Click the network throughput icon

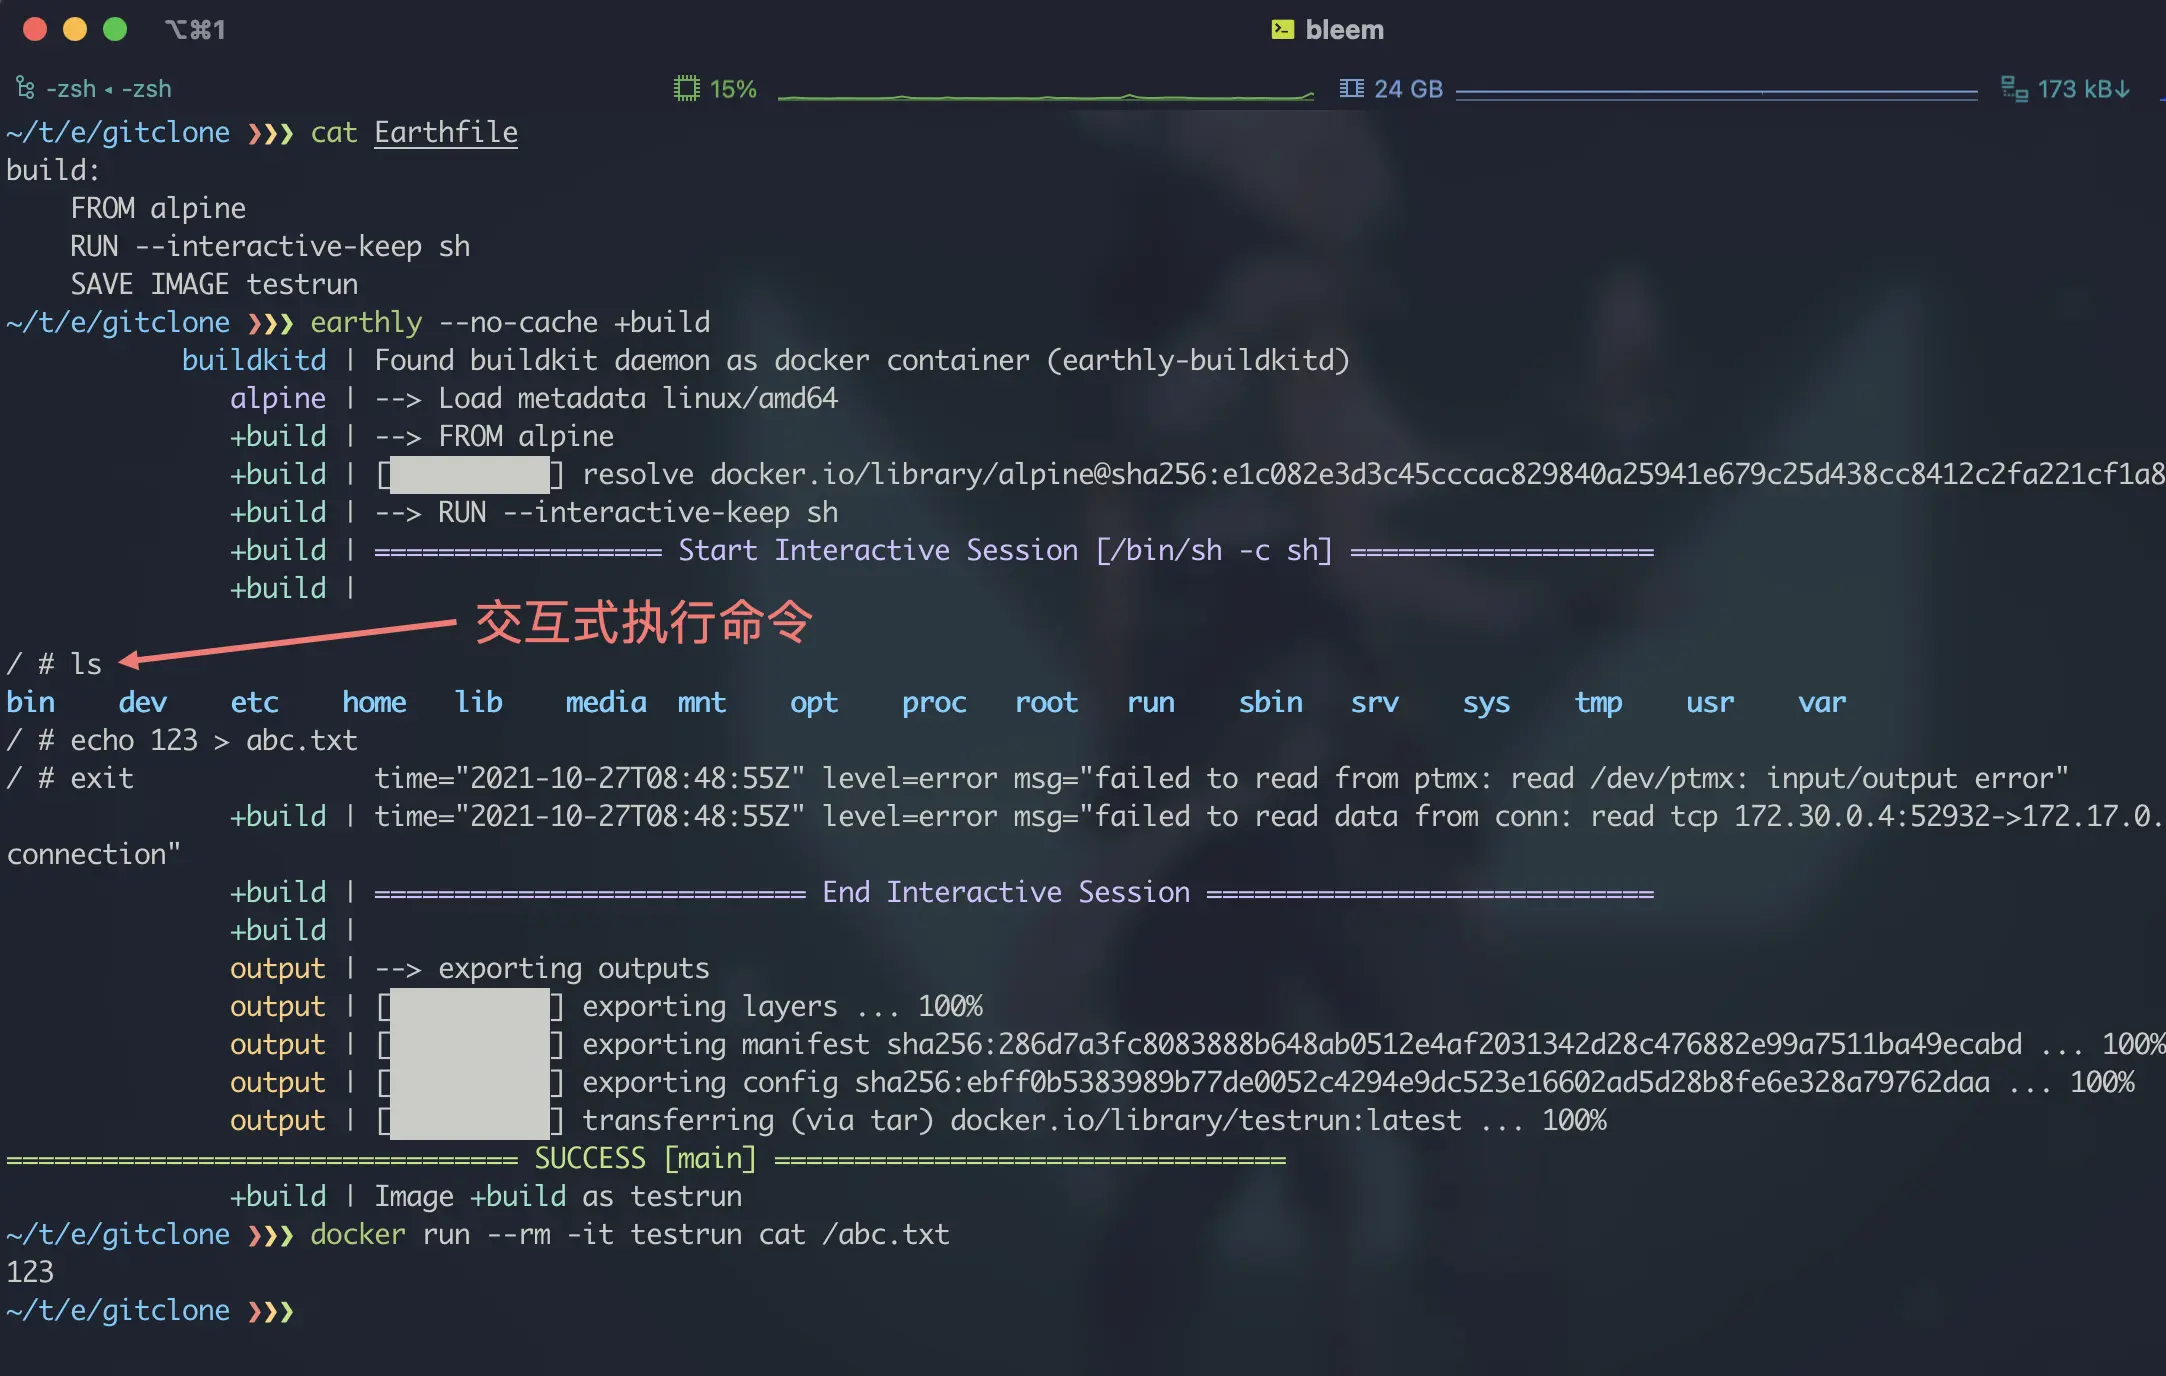coord(2013,89)
